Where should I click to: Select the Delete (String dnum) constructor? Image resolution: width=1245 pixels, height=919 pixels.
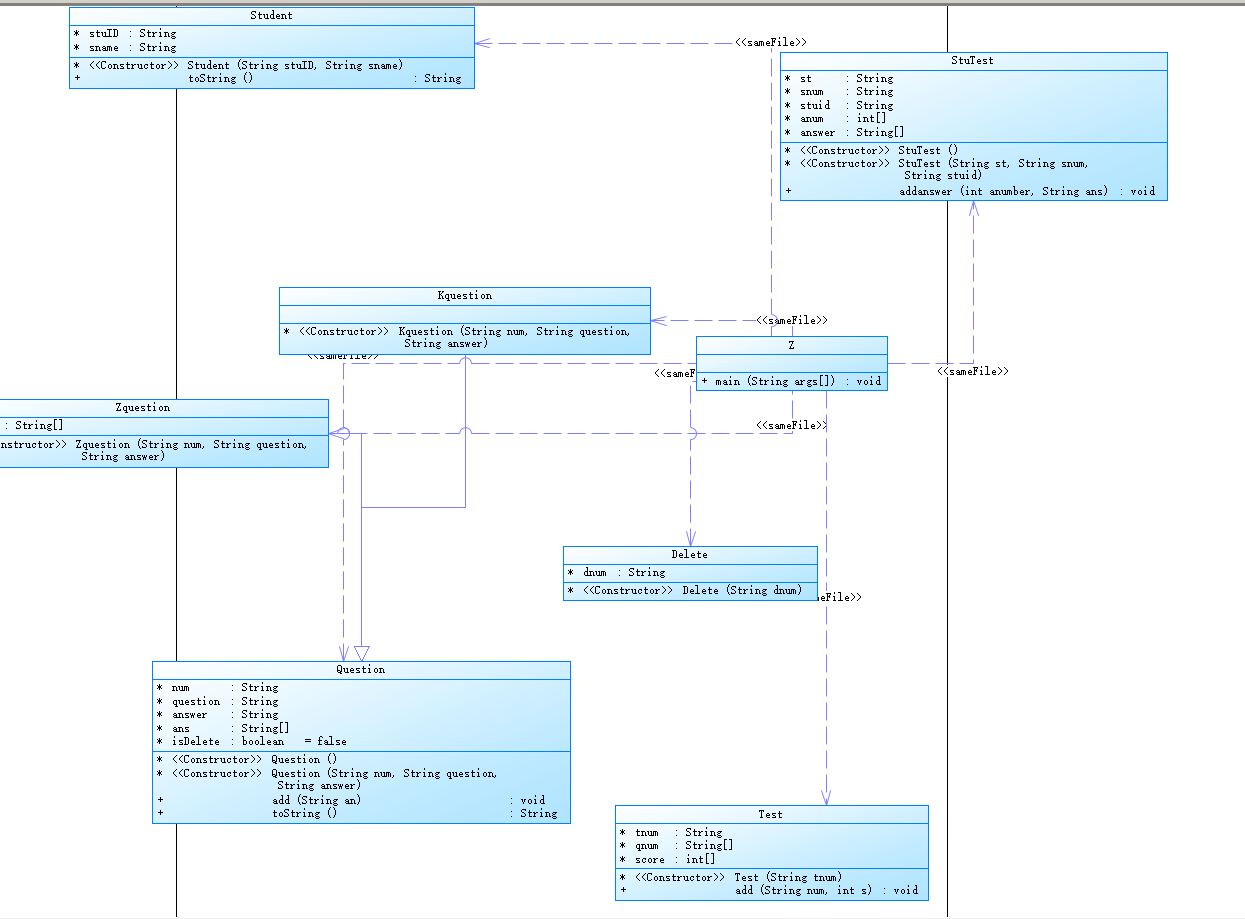[x=685, y=590]
